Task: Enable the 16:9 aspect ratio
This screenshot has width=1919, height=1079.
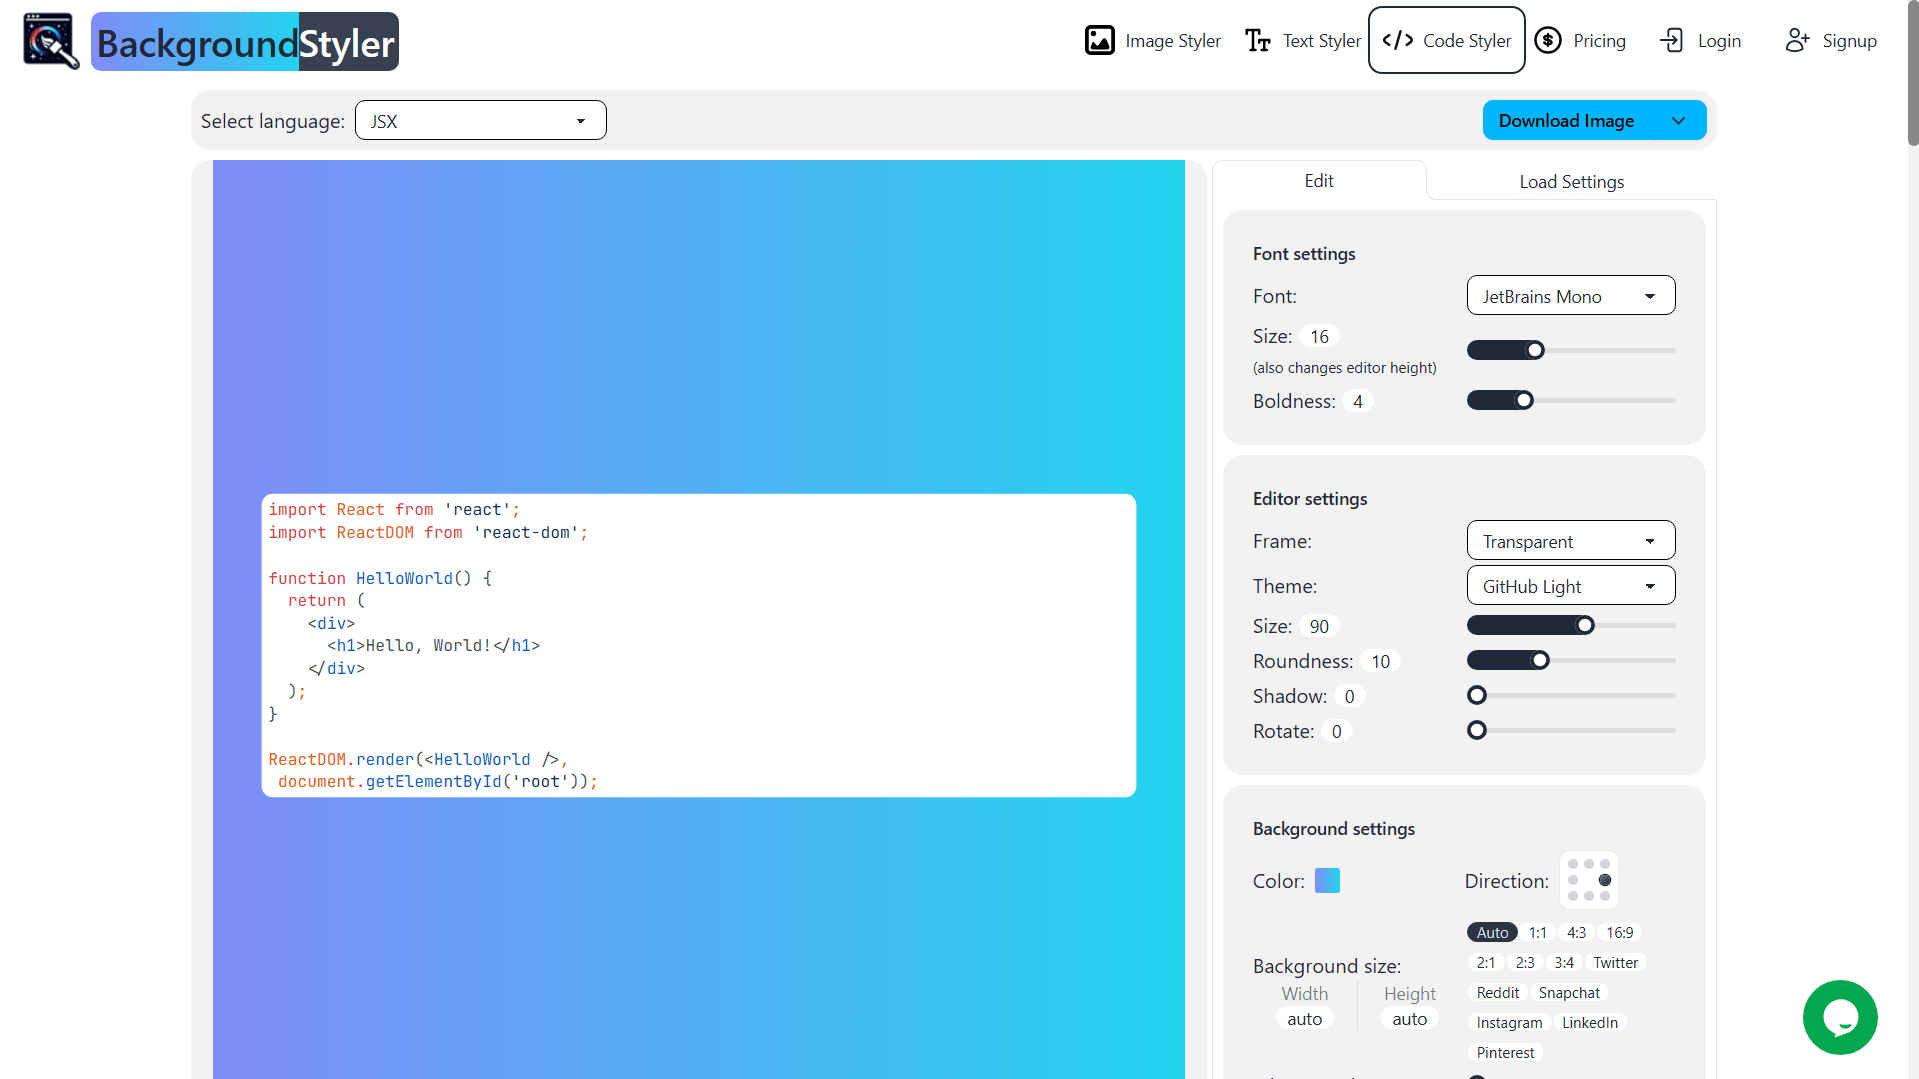Action: click(1619, 932)
